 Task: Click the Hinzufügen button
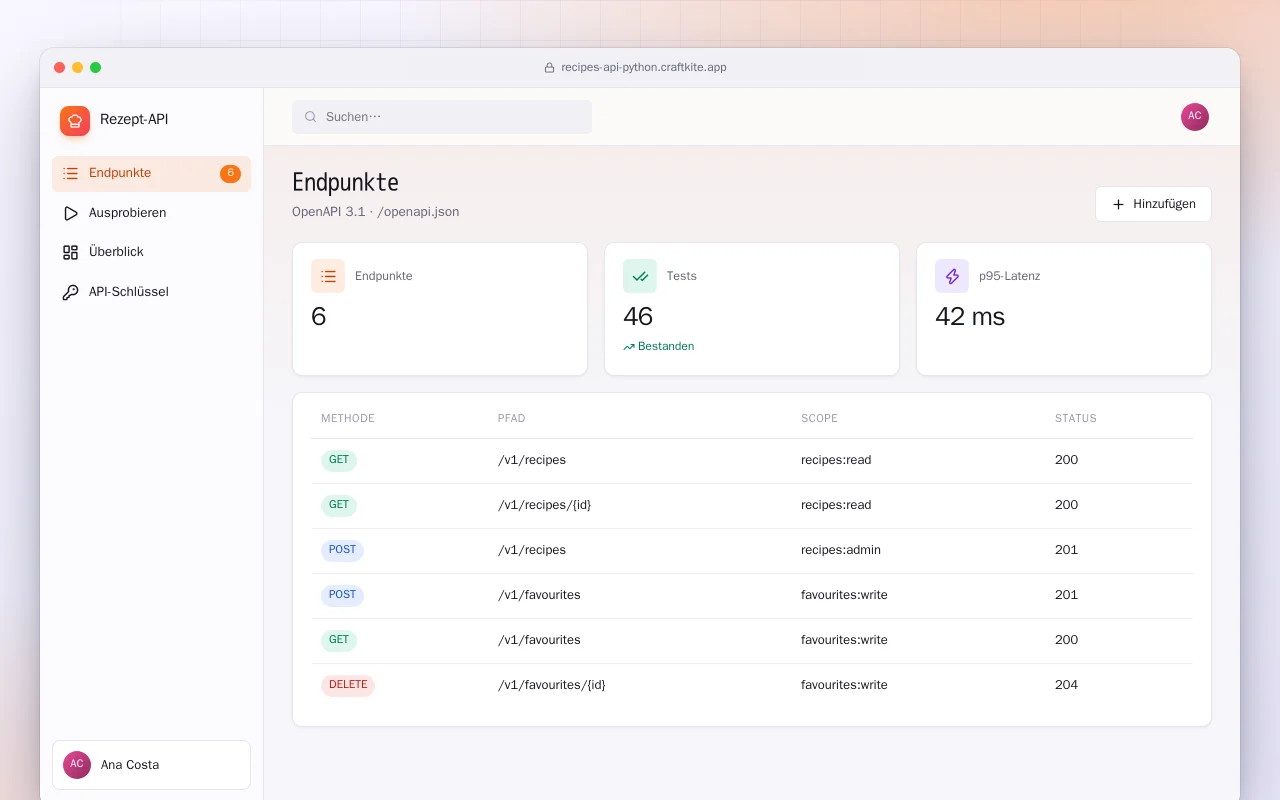click(1153, 204)
